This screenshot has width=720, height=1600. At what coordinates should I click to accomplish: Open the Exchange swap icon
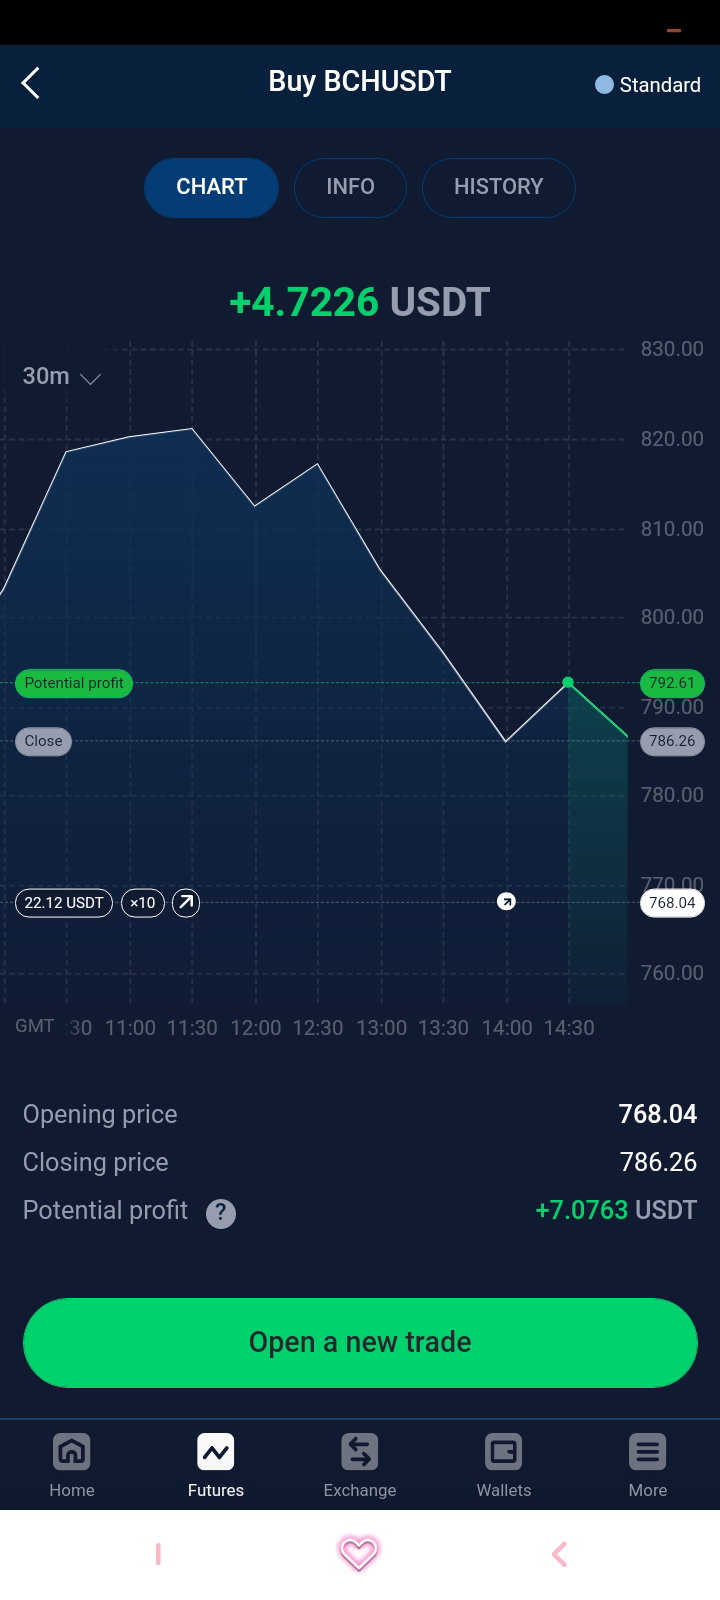coord(360,1452)
